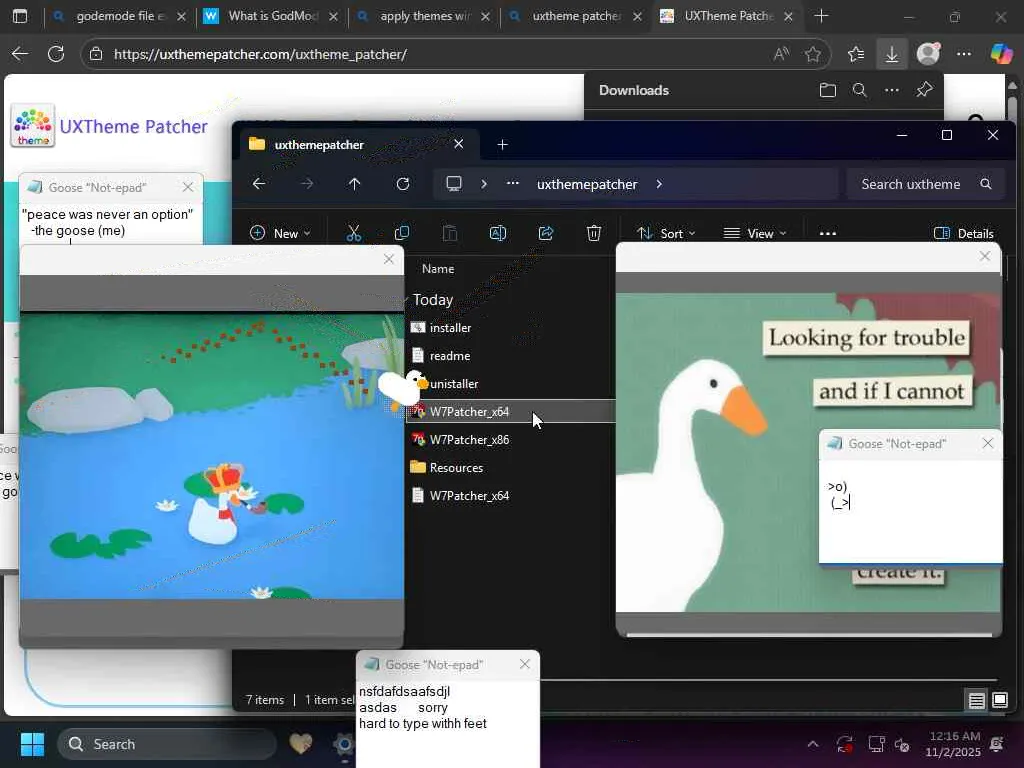Open a new browser tab

point(822,16)
